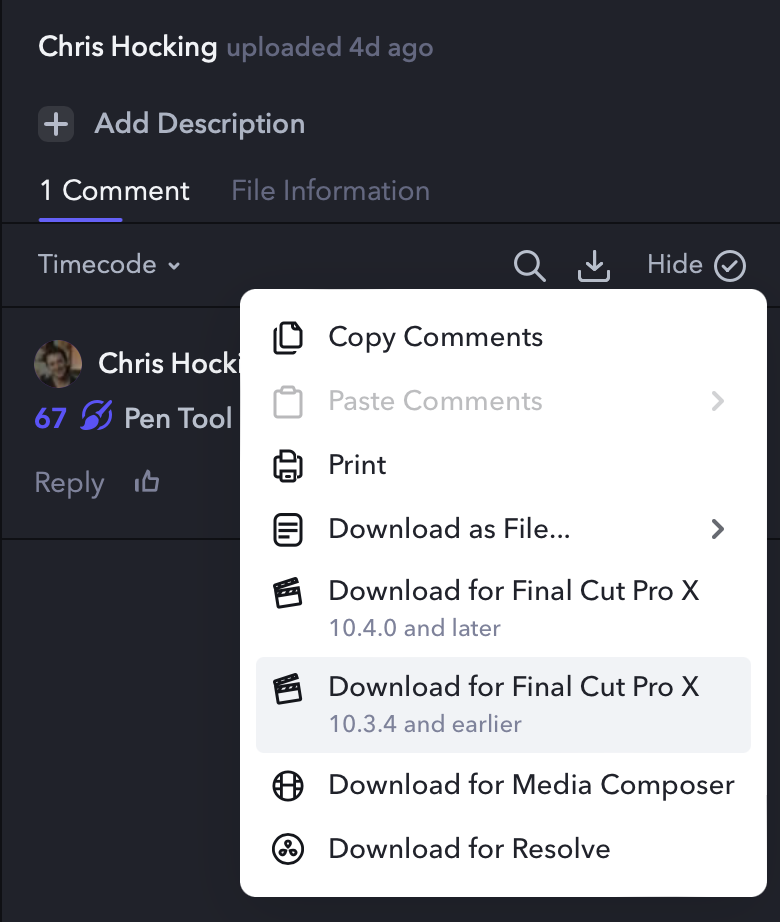
Task: Open the Timecode sort dropdown
Action: [109, 265]
